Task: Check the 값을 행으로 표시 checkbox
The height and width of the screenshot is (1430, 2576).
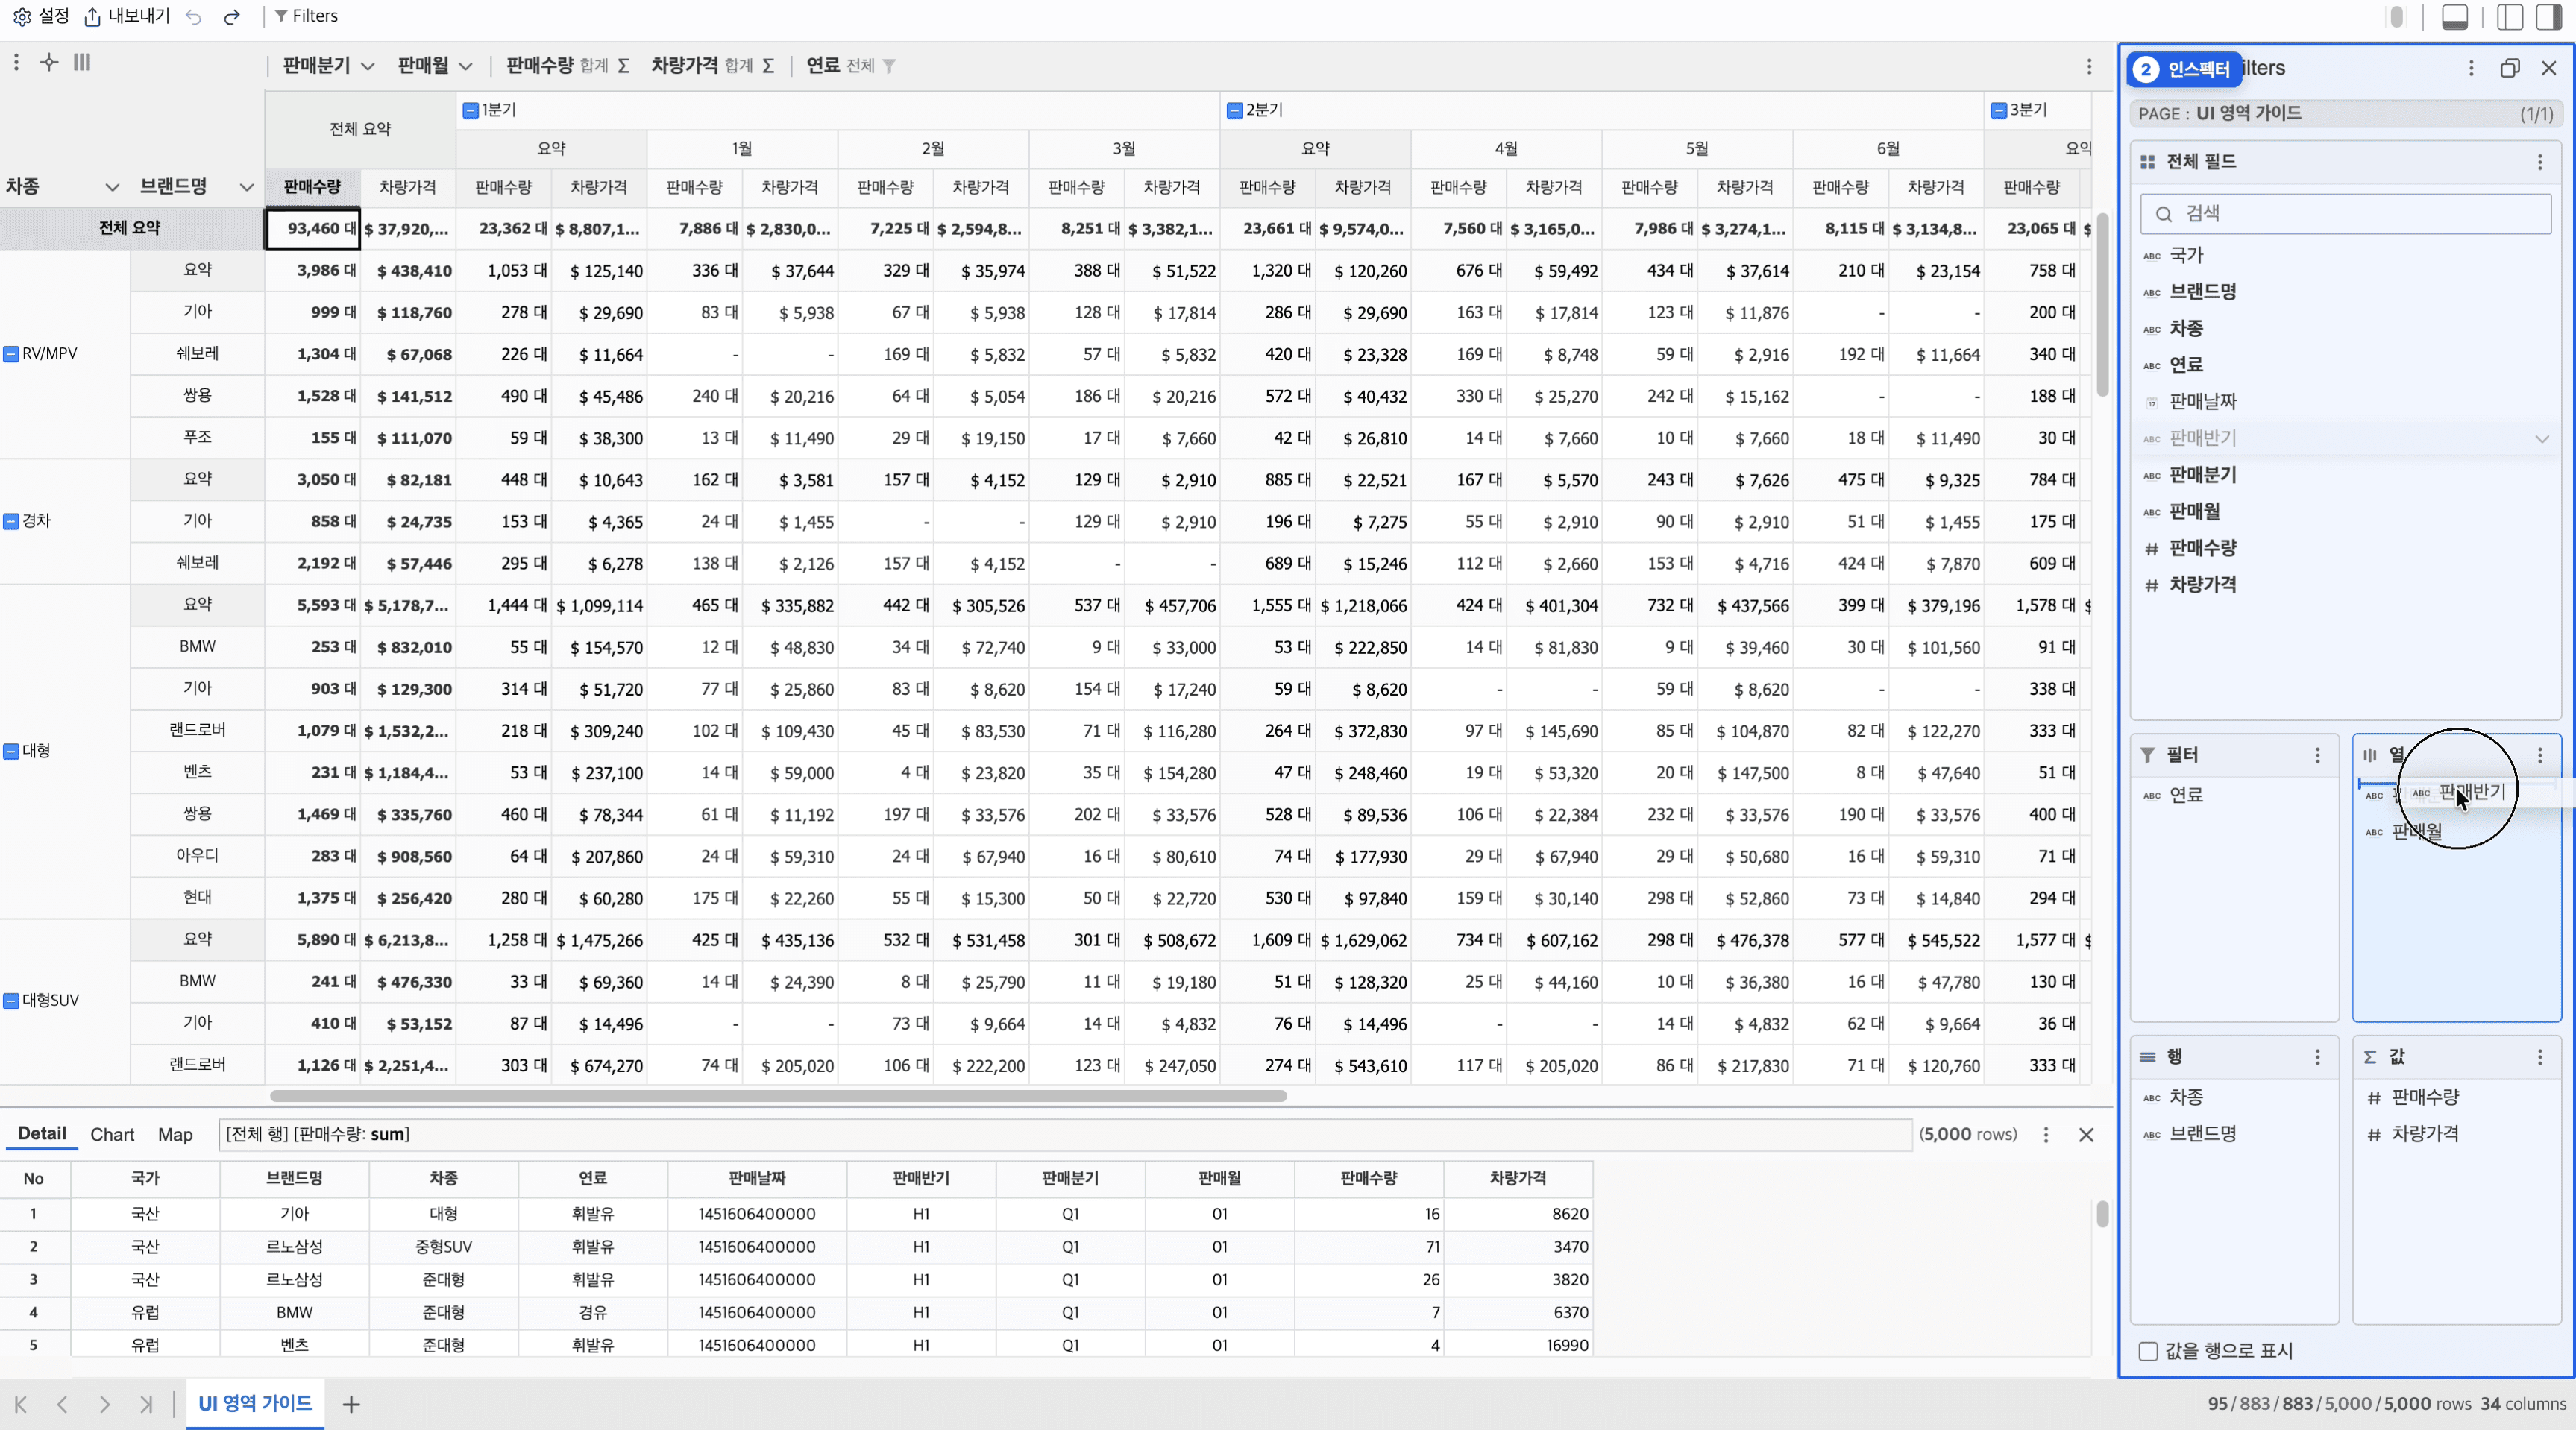Action: [x=2148, y=1351]
